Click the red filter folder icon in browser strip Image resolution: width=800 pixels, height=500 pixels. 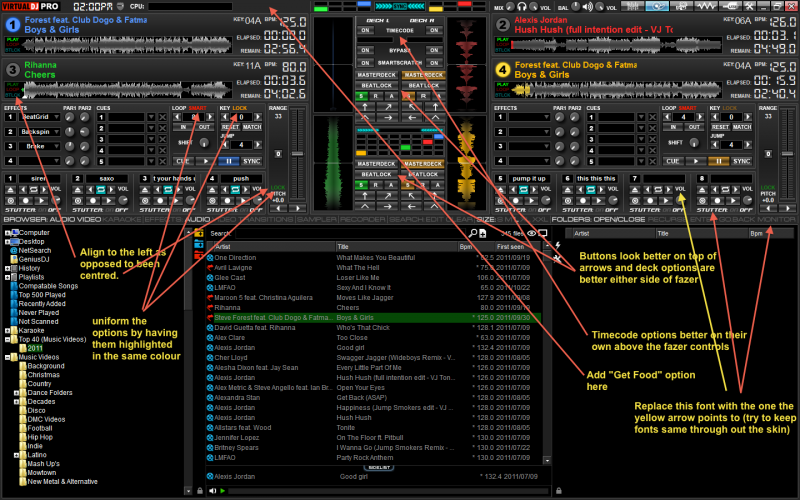click(x=199, y=255)
